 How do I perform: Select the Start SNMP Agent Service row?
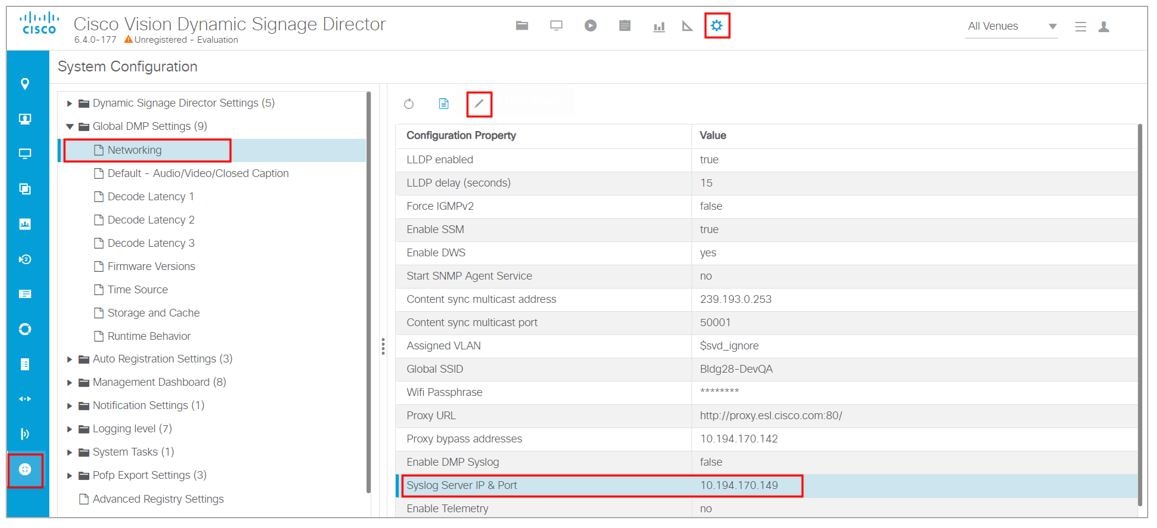767,276
